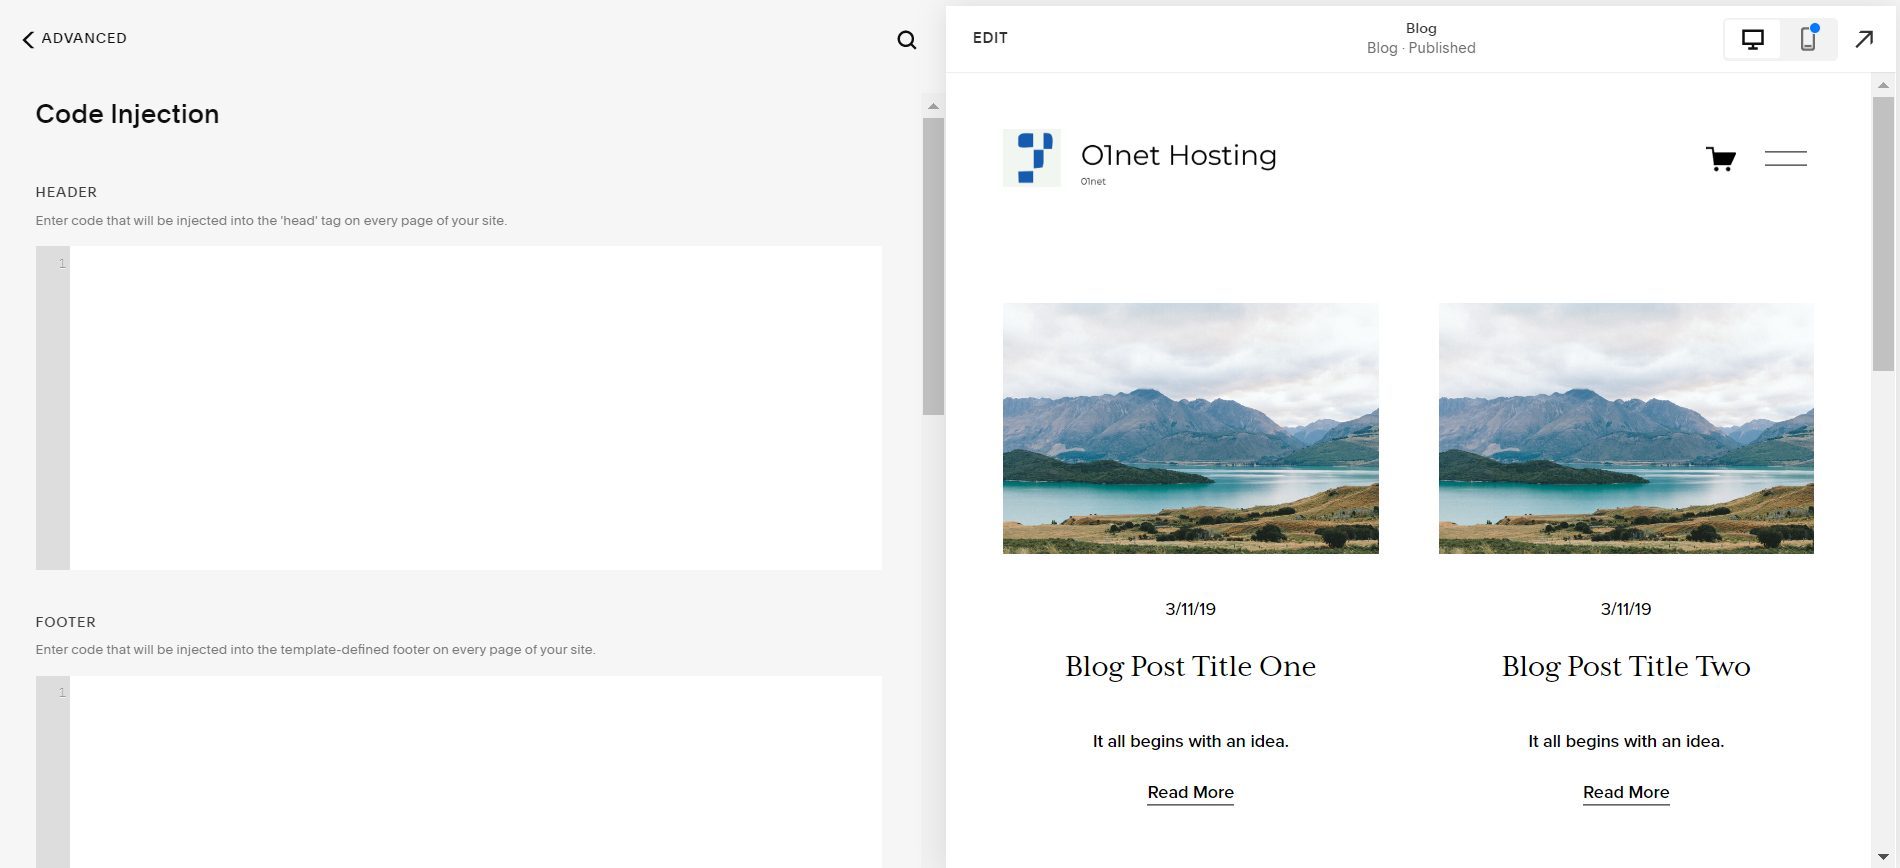The width and height of the screenshot is (1900, 868).
Task: Click the 'Blog · Published' status text
Action: (x=1421, y=48)
